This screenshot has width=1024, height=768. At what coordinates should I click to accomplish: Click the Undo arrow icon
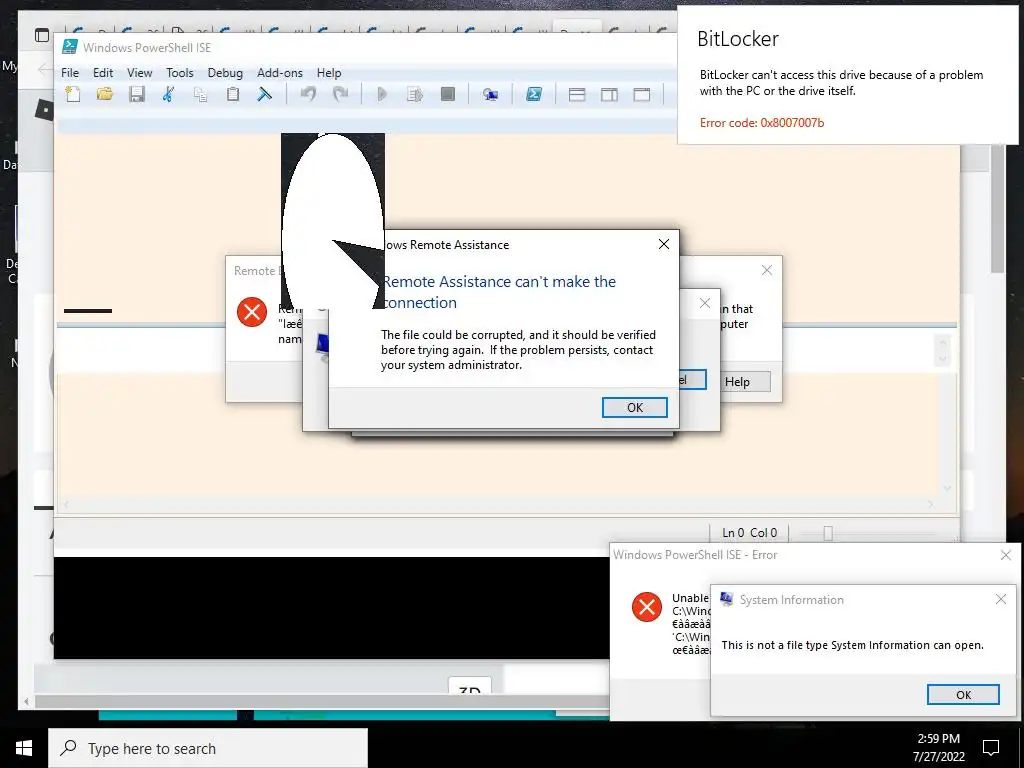click(308, 94)
